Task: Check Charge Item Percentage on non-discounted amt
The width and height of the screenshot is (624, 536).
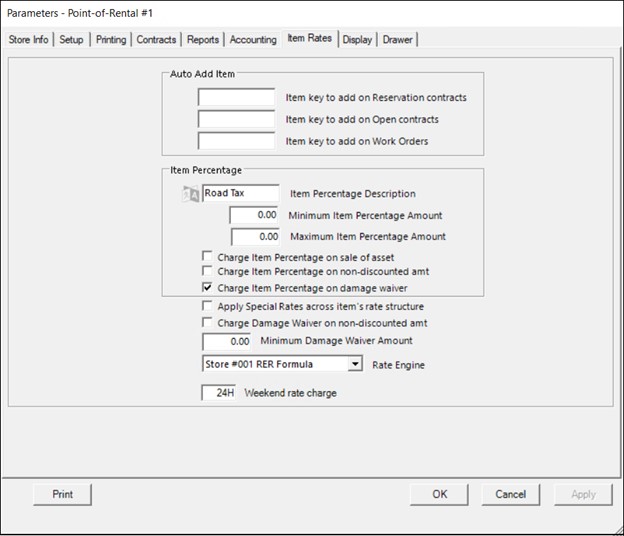Action: click(x=207, y=271)
